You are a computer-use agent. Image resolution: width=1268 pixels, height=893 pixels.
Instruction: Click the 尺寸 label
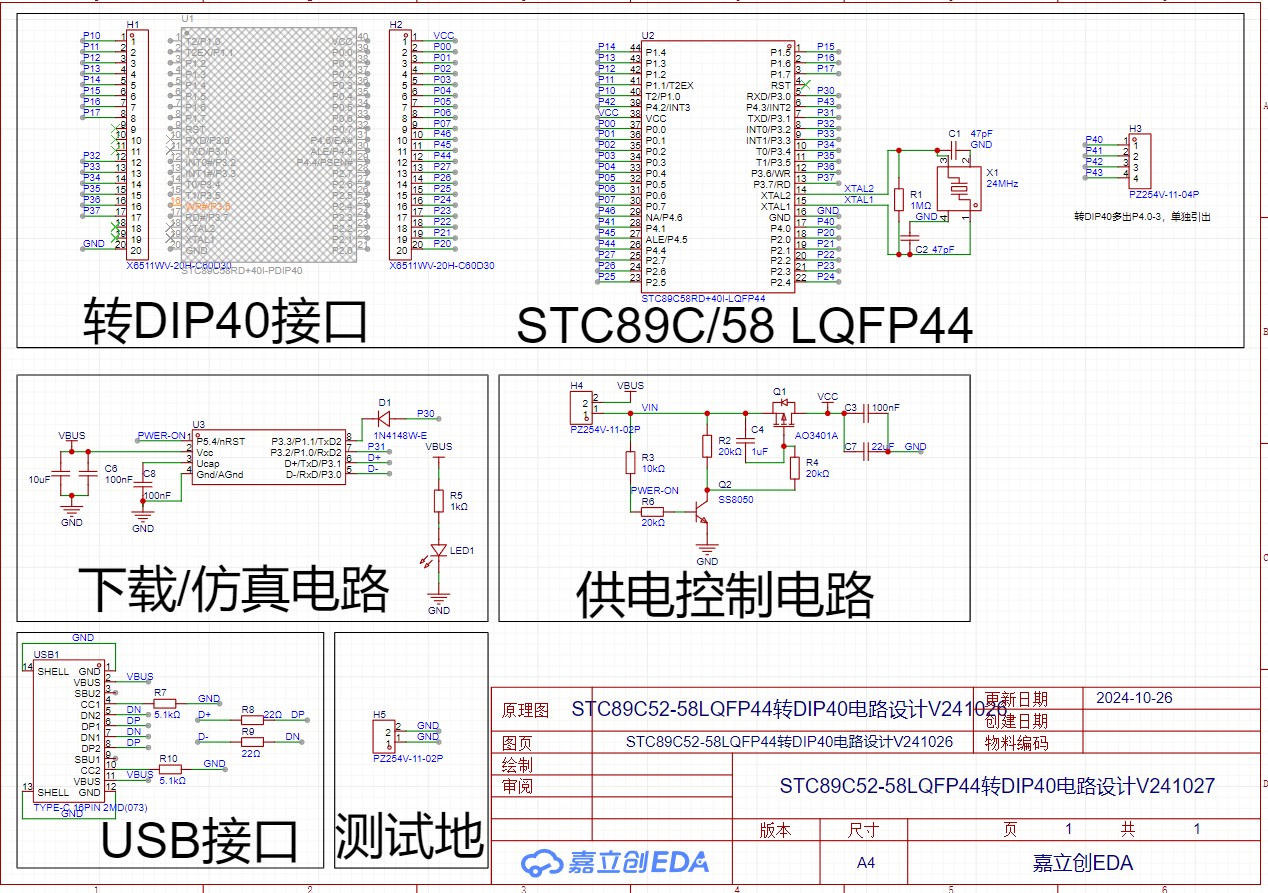click(x=863, y=830)
